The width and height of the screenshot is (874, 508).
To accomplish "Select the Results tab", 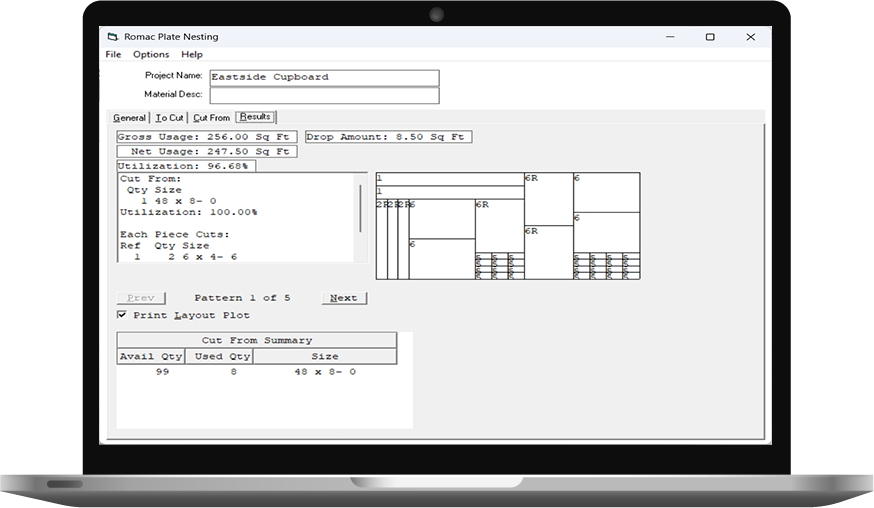I will tap(255, 117).
